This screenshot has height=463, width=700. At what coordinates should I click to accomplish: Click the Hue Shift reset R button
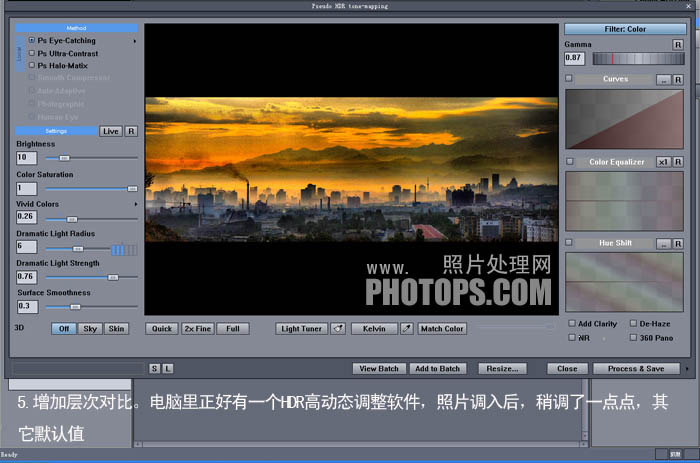pos(678,243)
